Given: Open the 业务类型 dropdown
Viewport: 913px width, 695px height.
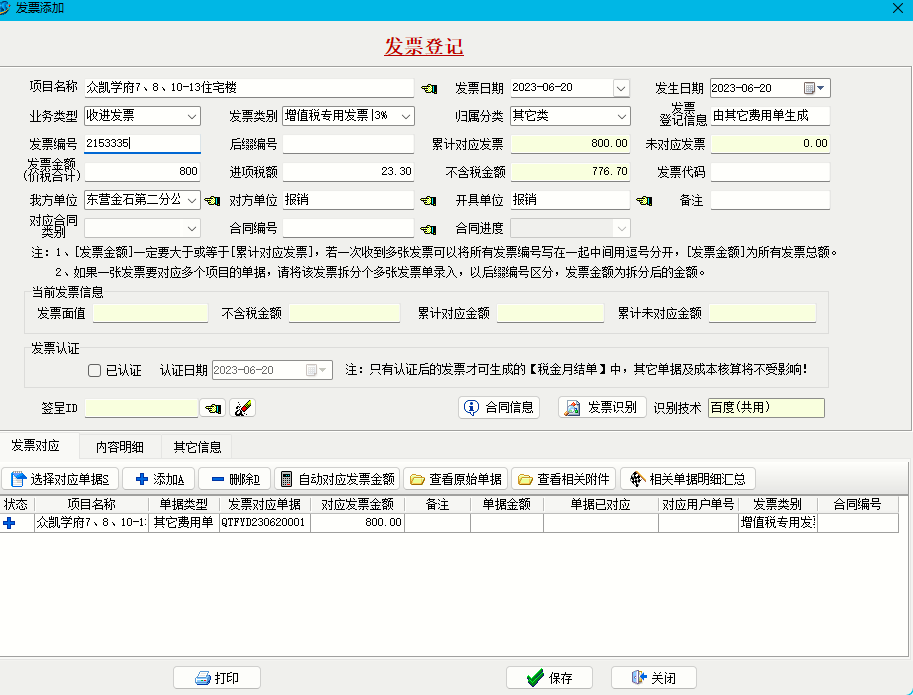Looking at the screenshot, I should click(x=192, y=116).
